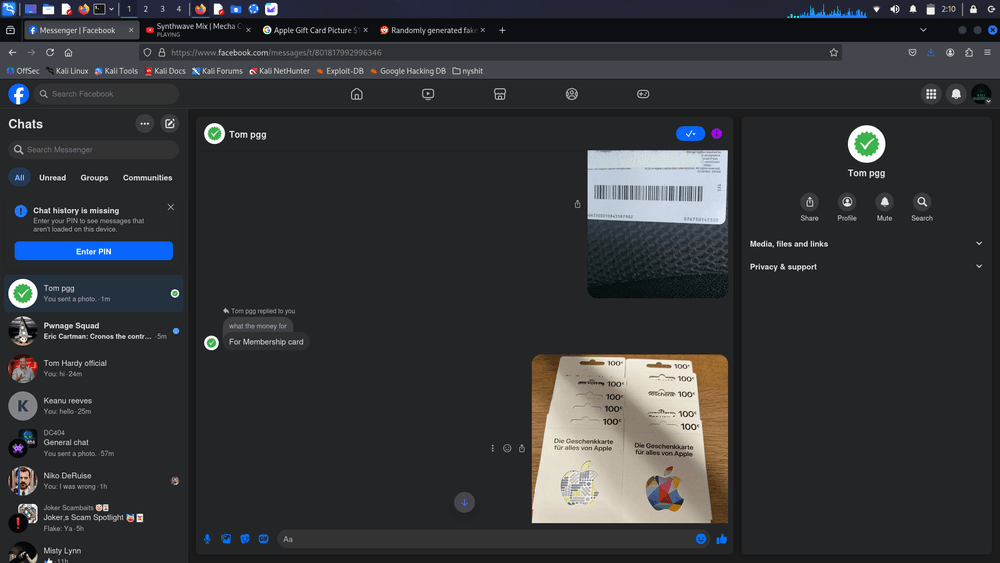Share Tom pgg contact from info panel

click(x=809, y=207)
